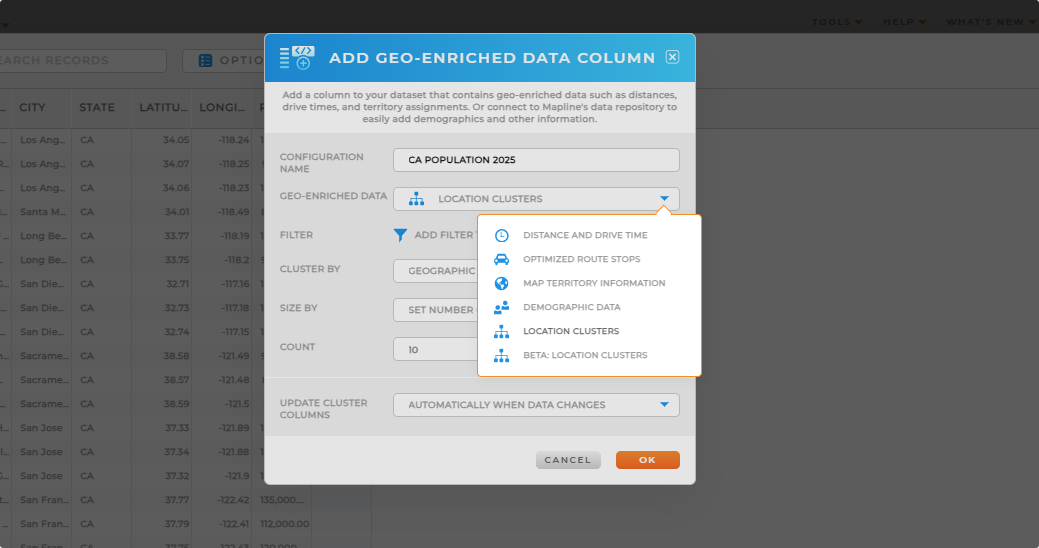Click the globe icon for Map Territory Information

502,283
